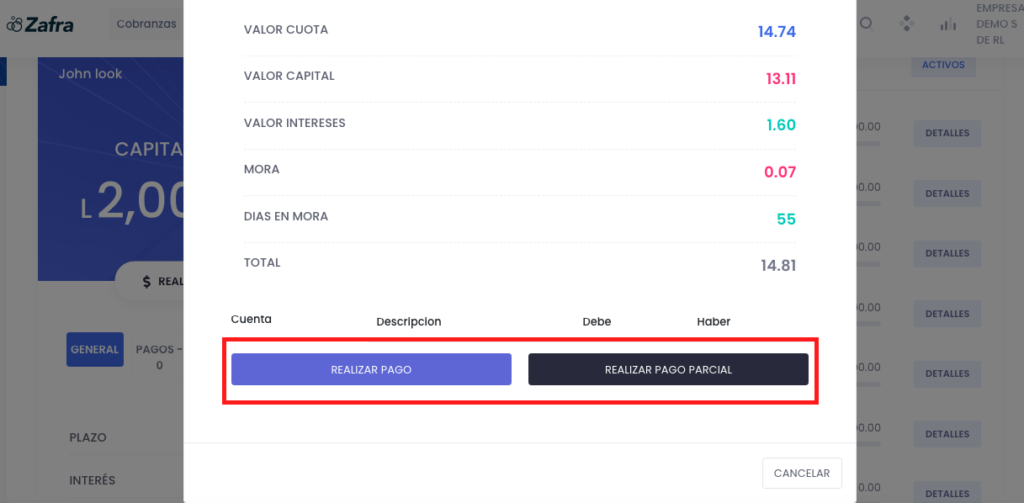Image resolution: width=1024 pixels, height=503 pixels.
Task: Switch to the GENERAL tab
Action: click(95, 349)
